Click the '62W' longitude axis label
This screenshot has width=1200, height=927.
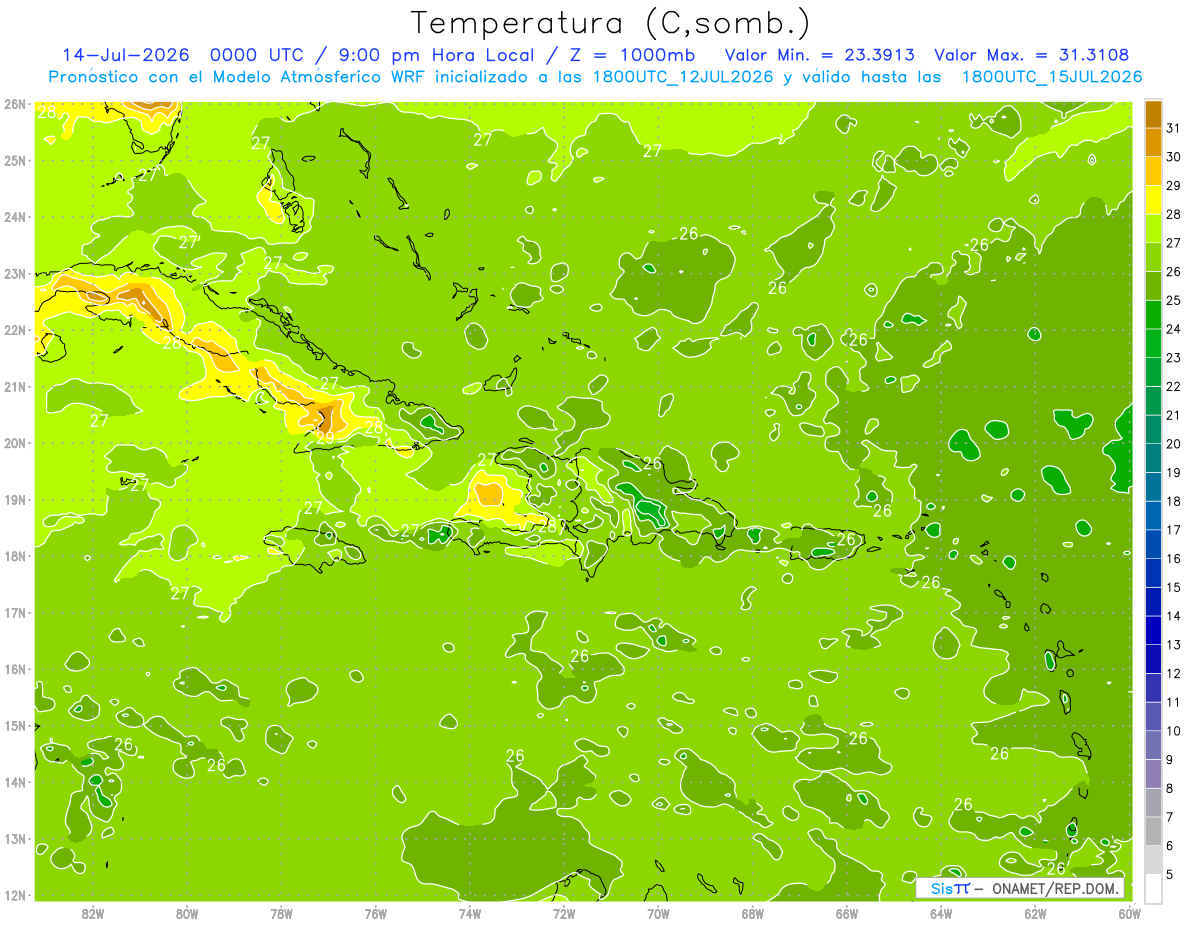click(x=1035, y=913)
